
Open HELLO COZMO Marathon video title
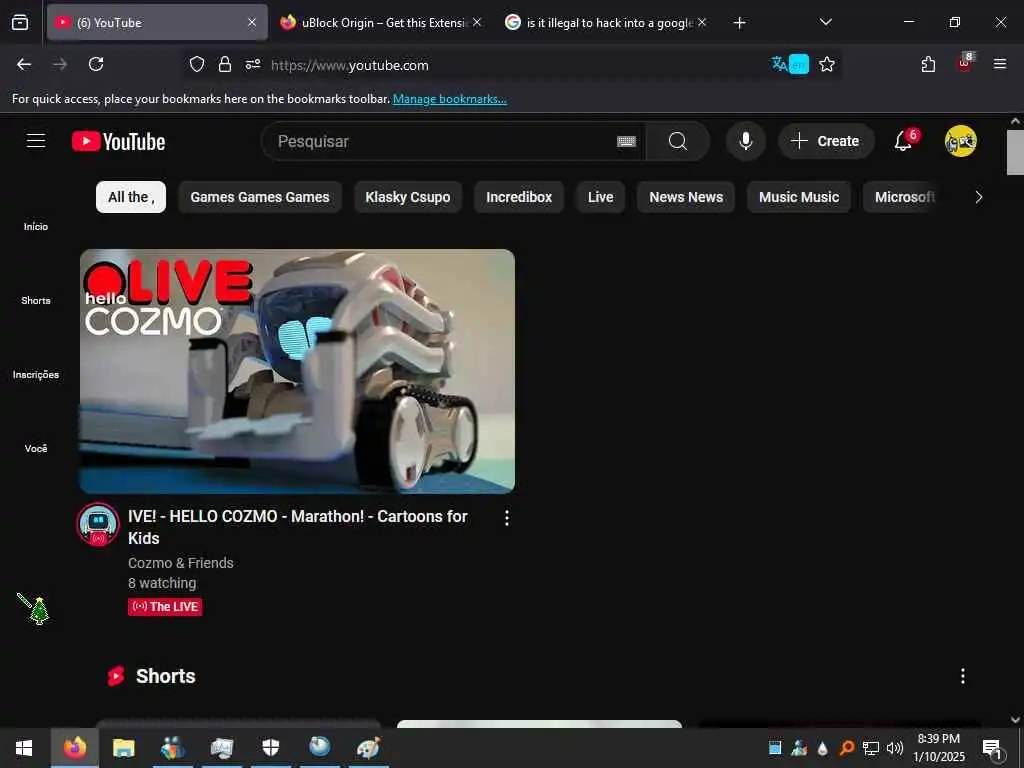[298, 527]
